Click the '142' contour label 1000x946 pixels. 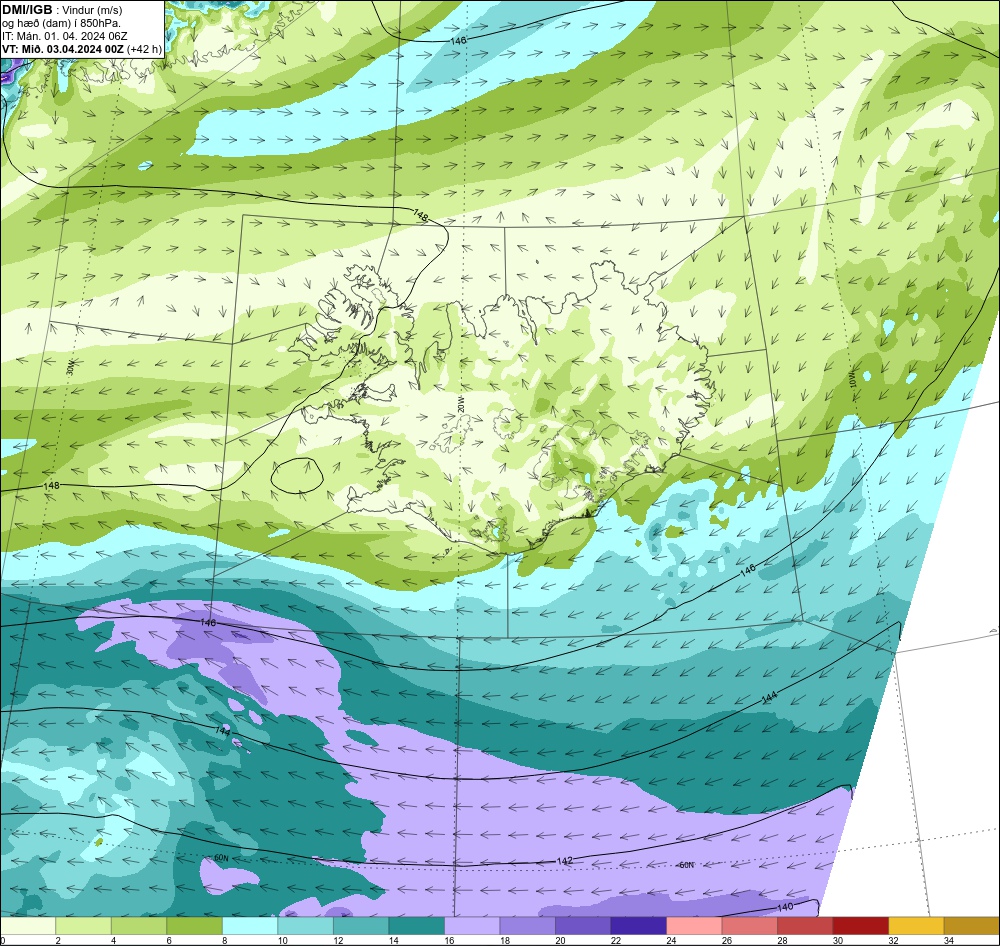tap(564, 861)
